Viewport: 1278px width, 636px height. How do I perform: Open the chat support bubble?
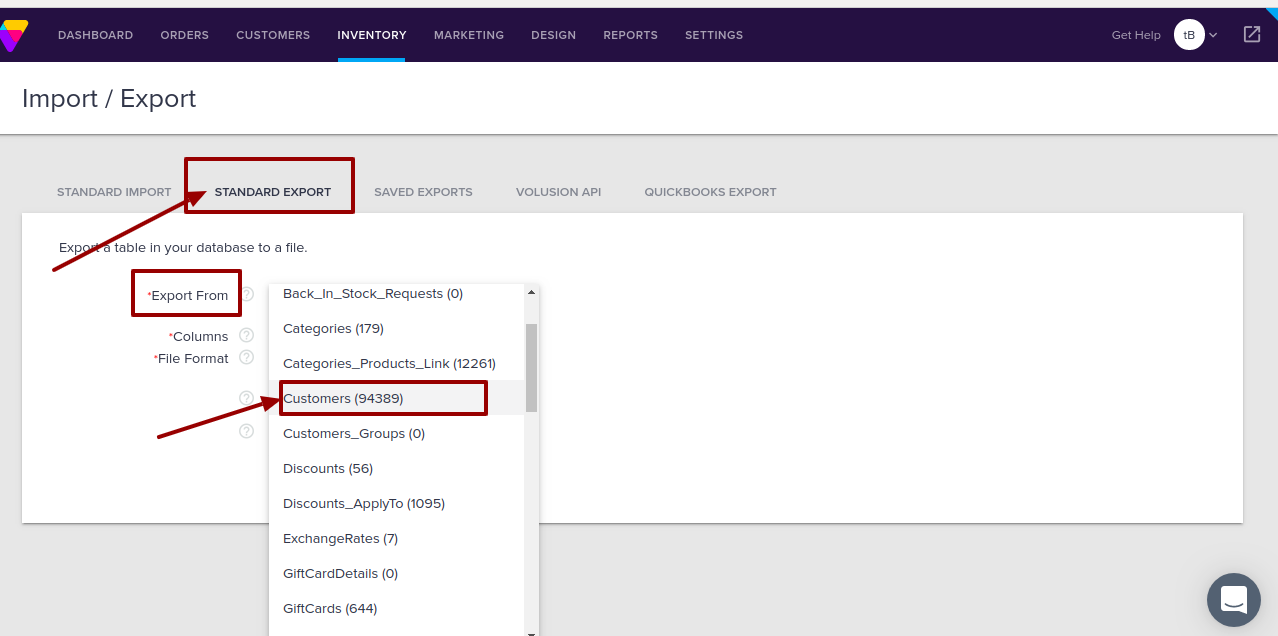click(x=1233, y=600)
